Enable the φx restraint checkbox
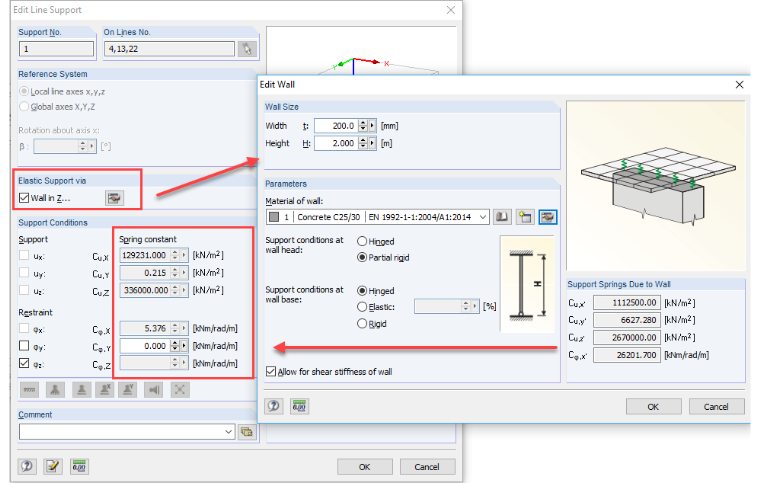 pos(24,328)
